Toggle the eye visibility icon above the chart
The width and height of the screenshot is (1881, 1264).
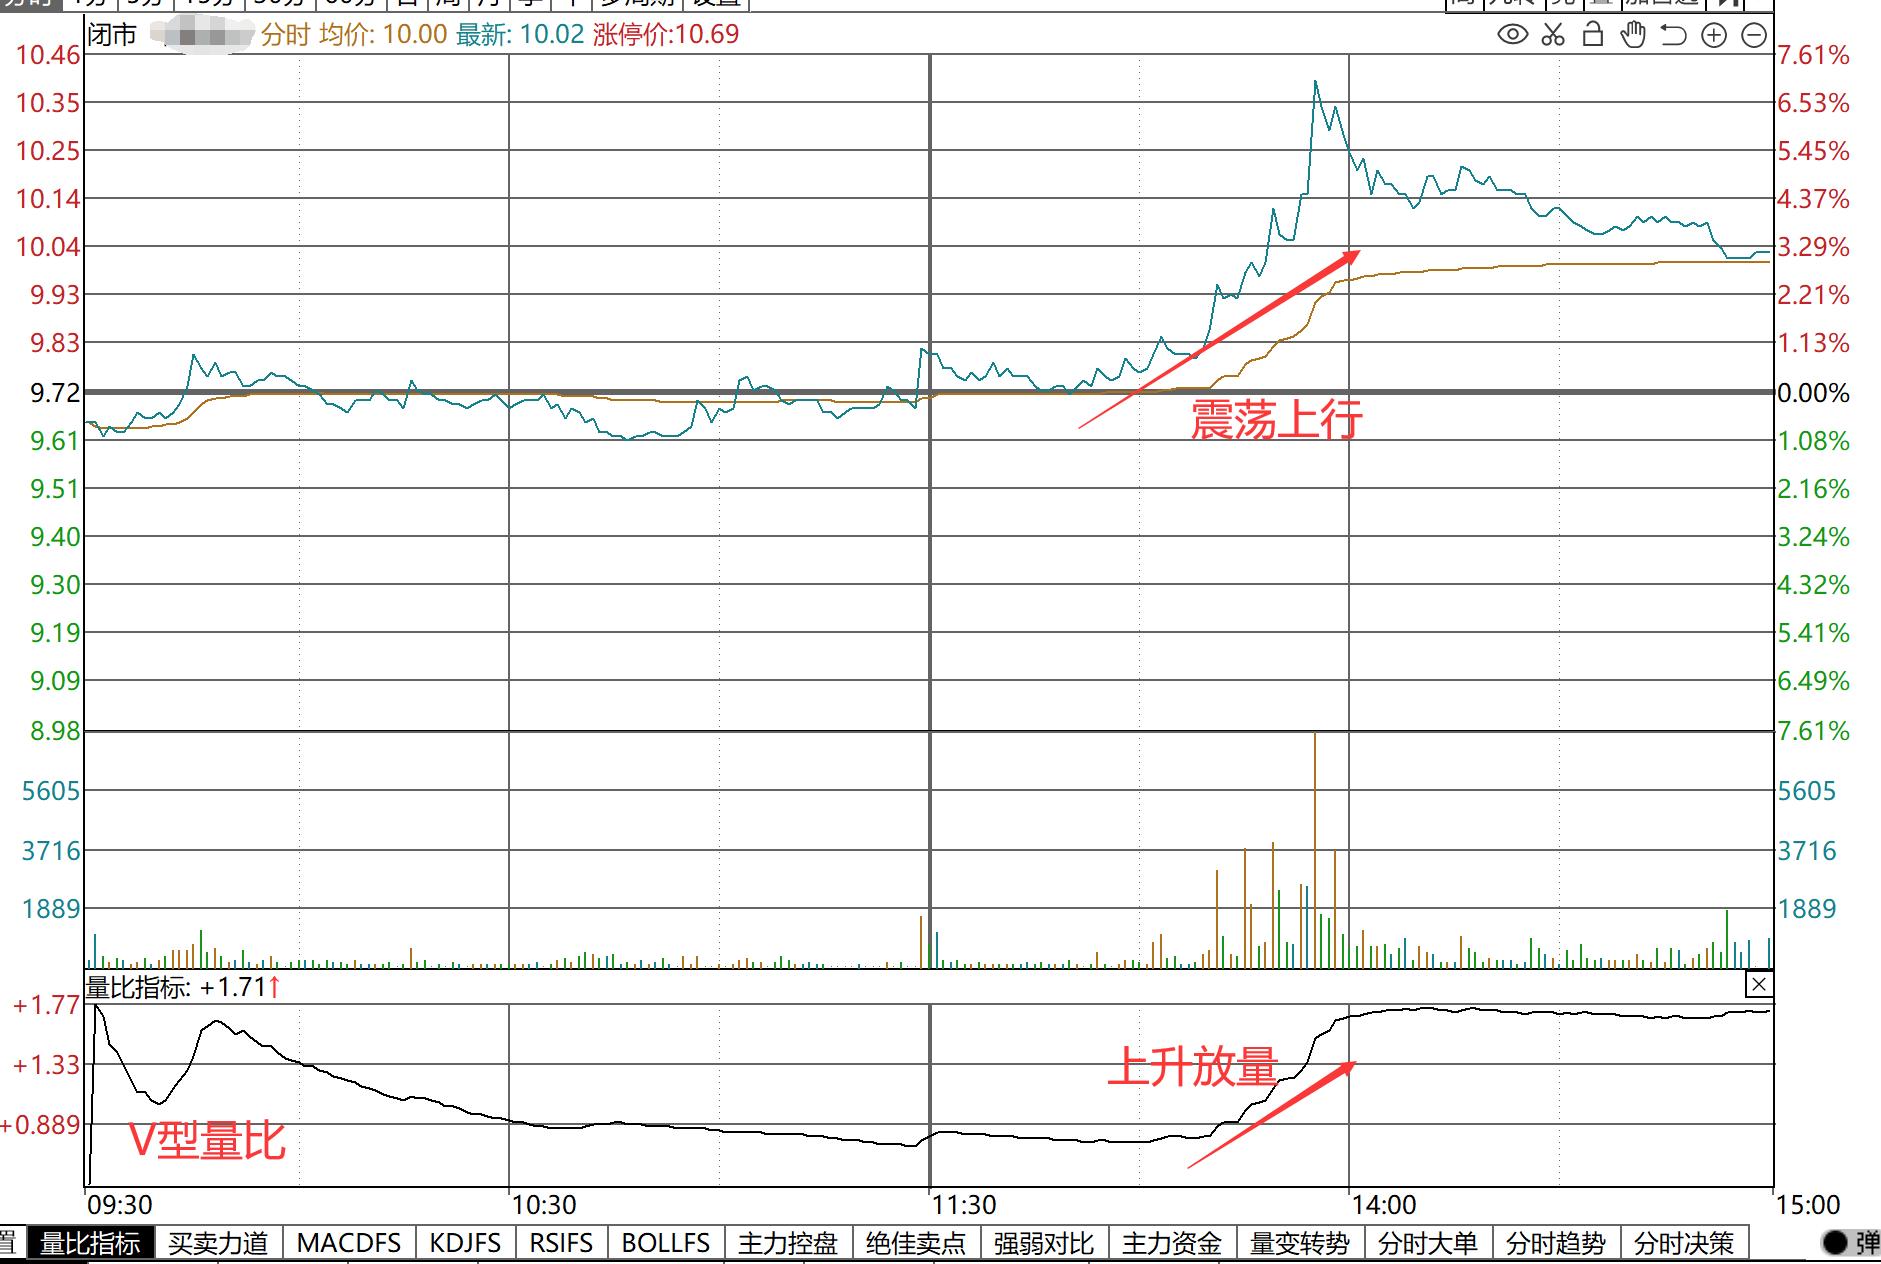(x=1512, y=35)
